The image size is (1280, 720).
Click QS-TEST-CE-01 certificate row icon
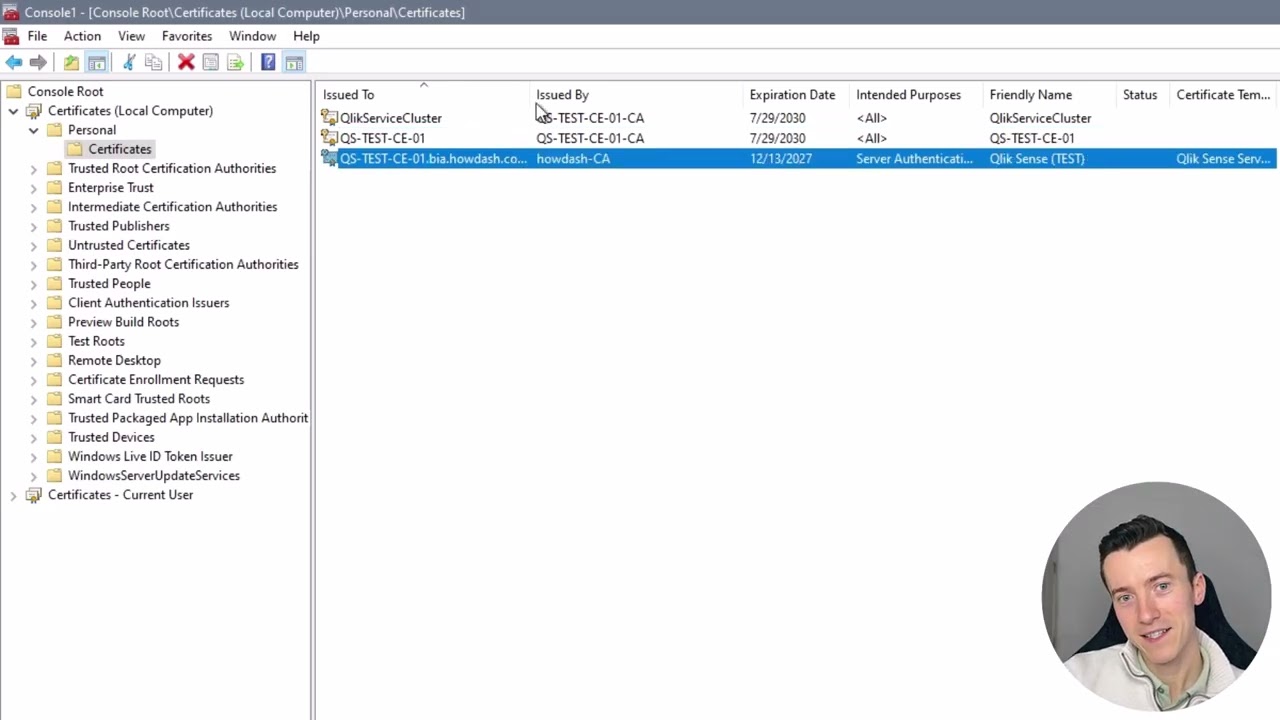(x=329, y=138)
